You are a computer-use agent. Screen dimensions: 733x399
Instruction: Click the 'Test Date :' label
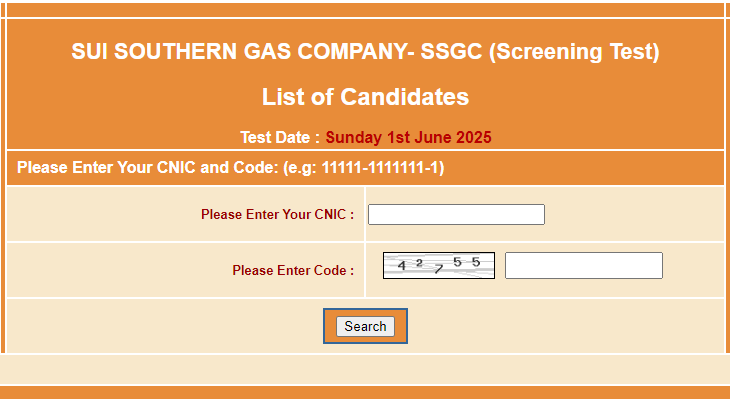280,137
